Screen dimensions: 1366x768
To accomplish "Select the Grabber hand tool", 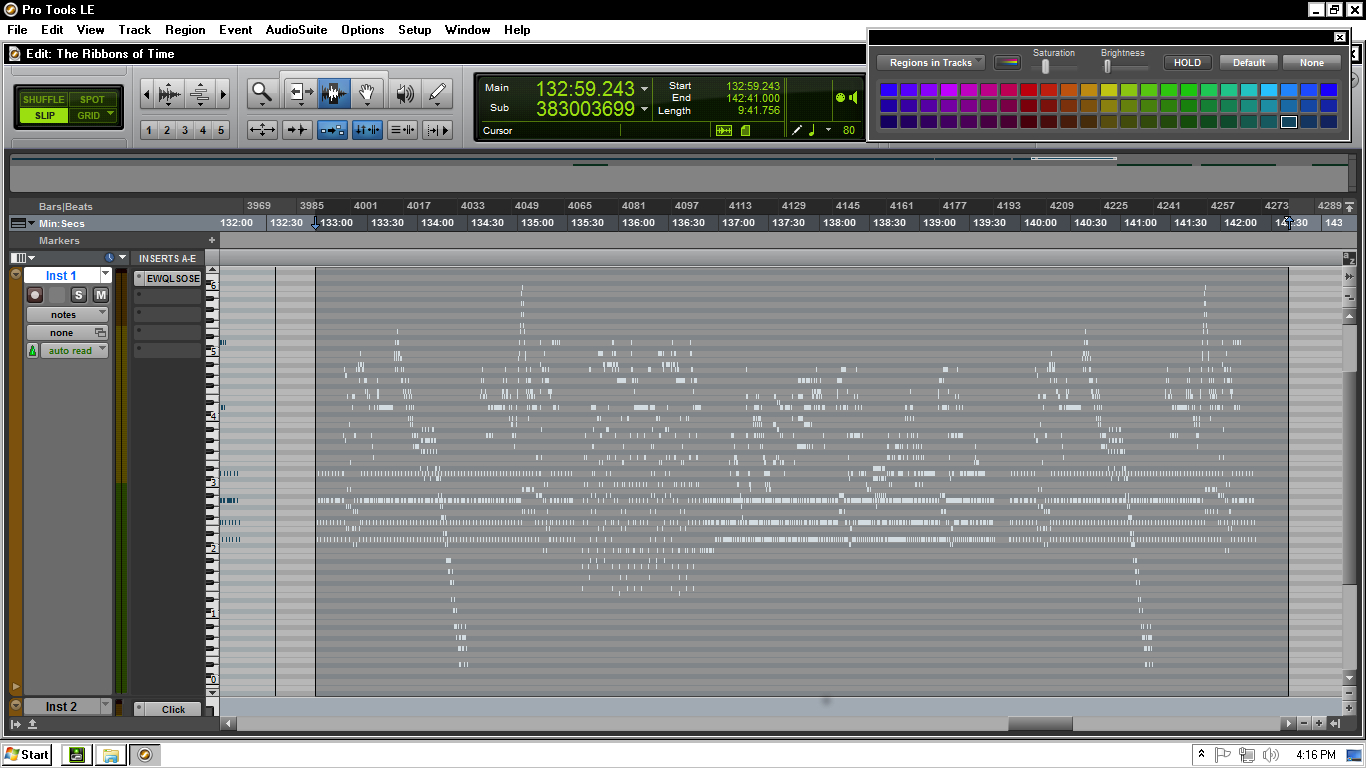I will tap(367, 94).
